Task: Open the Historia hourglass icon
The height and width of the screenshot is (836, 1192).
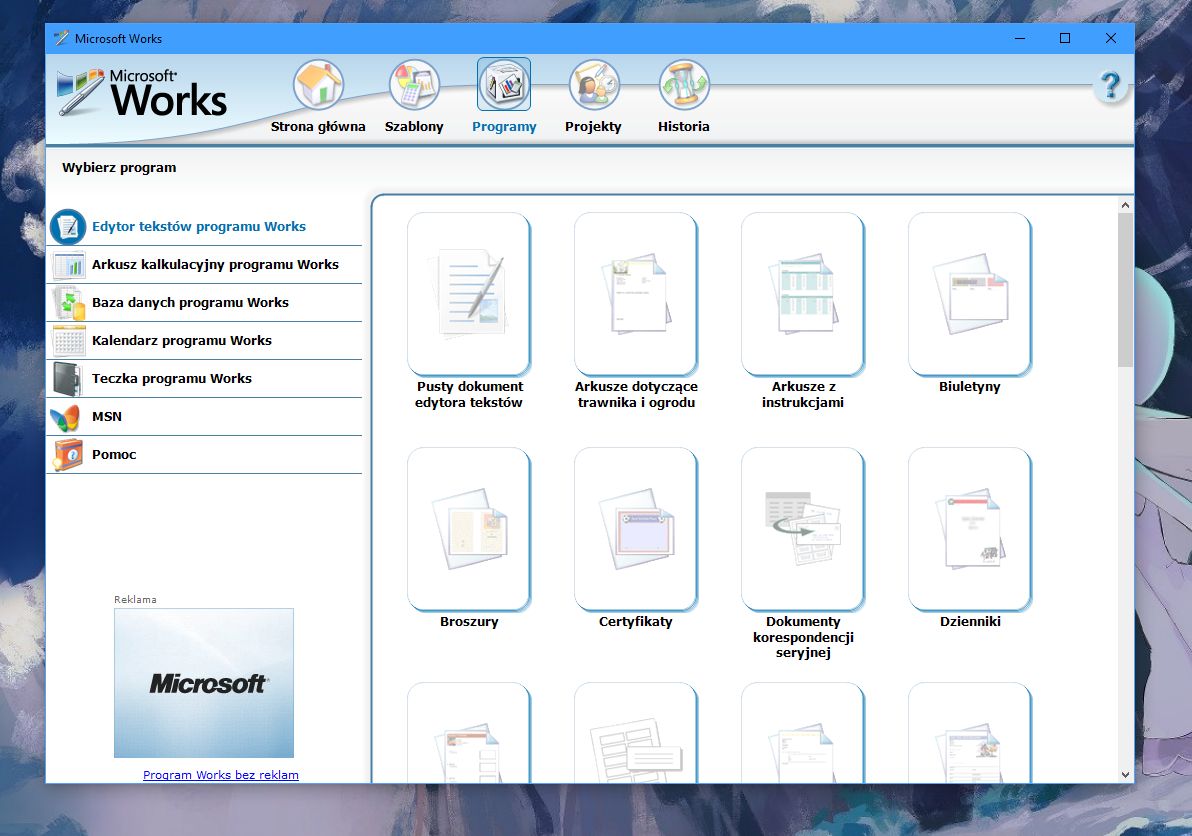Action: click(x=684, y=85)
